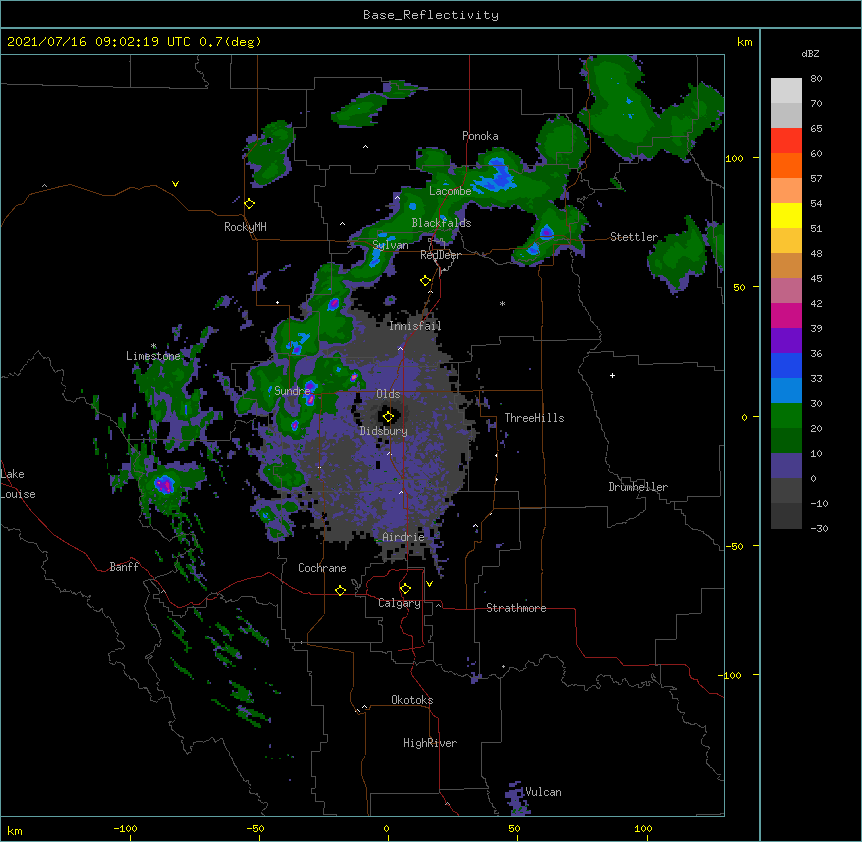Click the Stettler city label
The height and width of the screenshot is (842, 862).
click(x=634, y=237)
